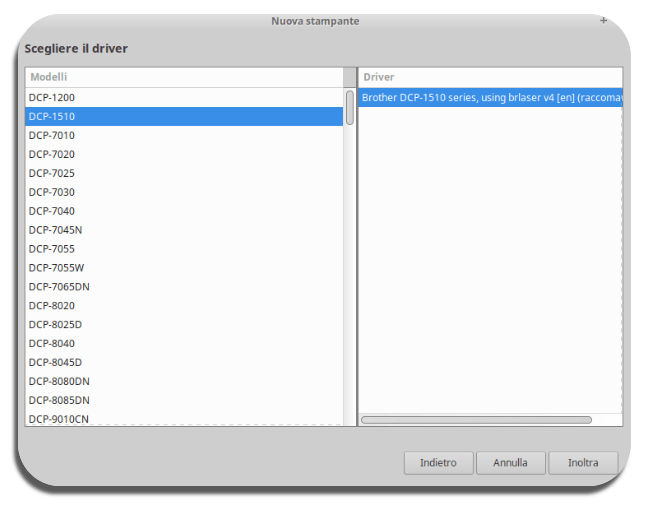
Task: Select the DCP-7010 model
Action: point(52,135)
